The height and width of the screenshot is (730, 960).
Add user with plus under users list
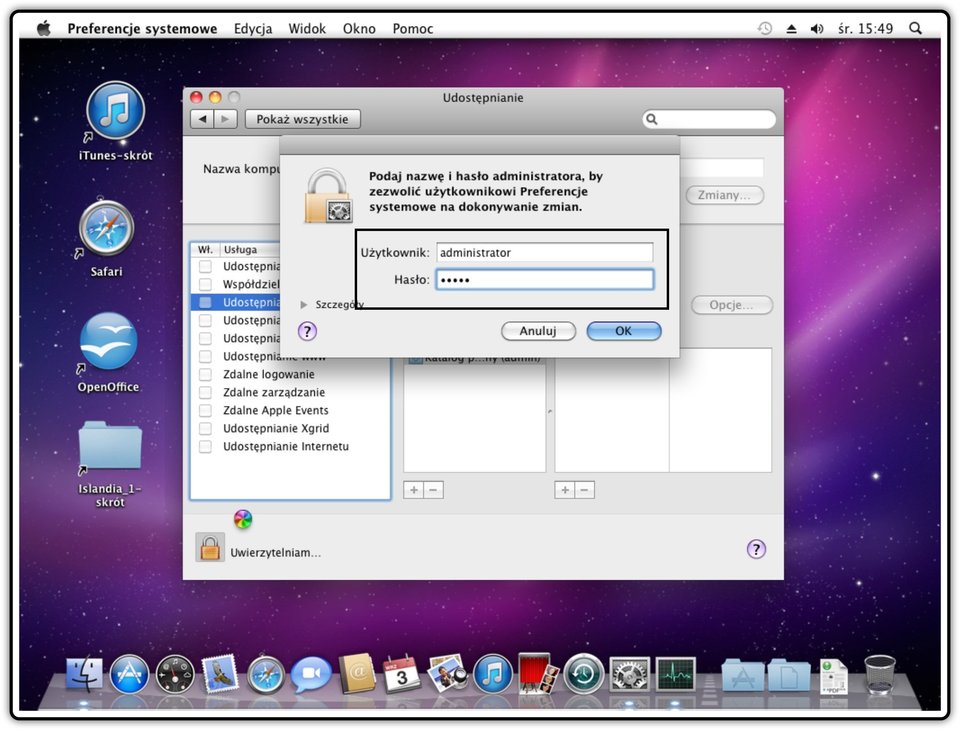coord(564,490)
